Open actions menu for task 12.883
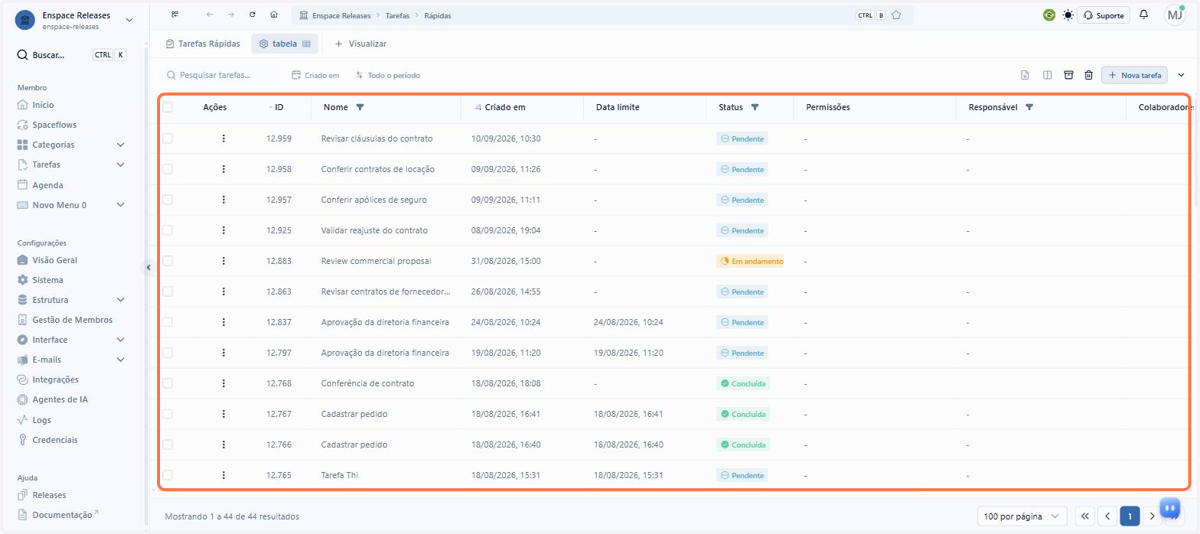Image resolution: width=1200 pixels, height=534 pixels. 223,261
